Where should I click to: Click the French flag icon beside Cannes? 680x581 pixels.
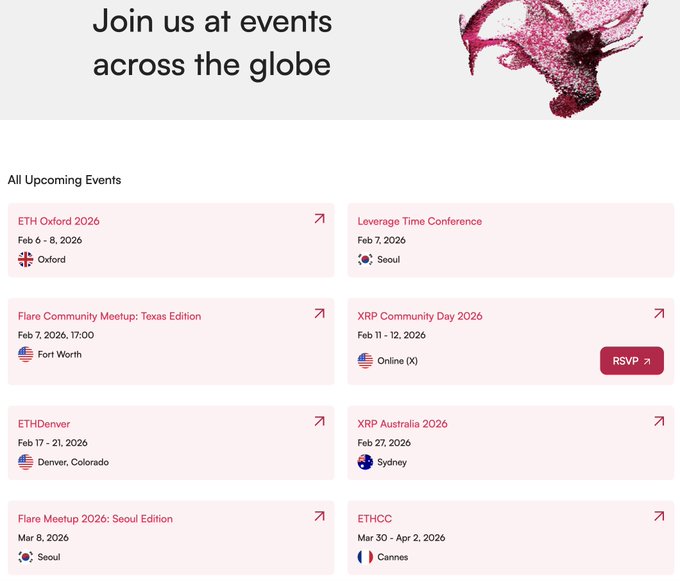(366, 557)
